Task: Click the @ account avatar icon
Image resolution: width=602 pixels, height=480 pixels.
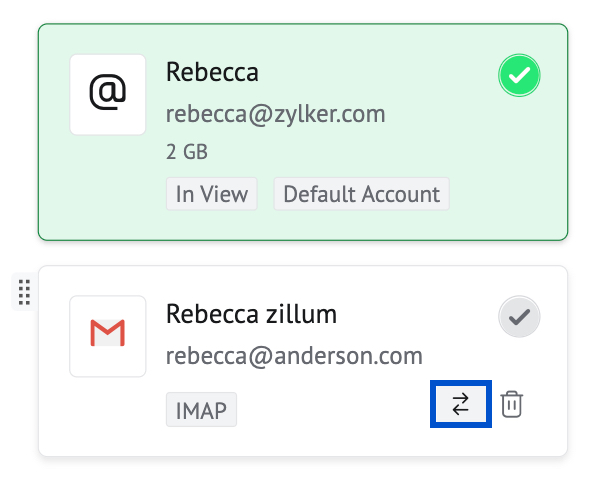Action: (108, 94)
